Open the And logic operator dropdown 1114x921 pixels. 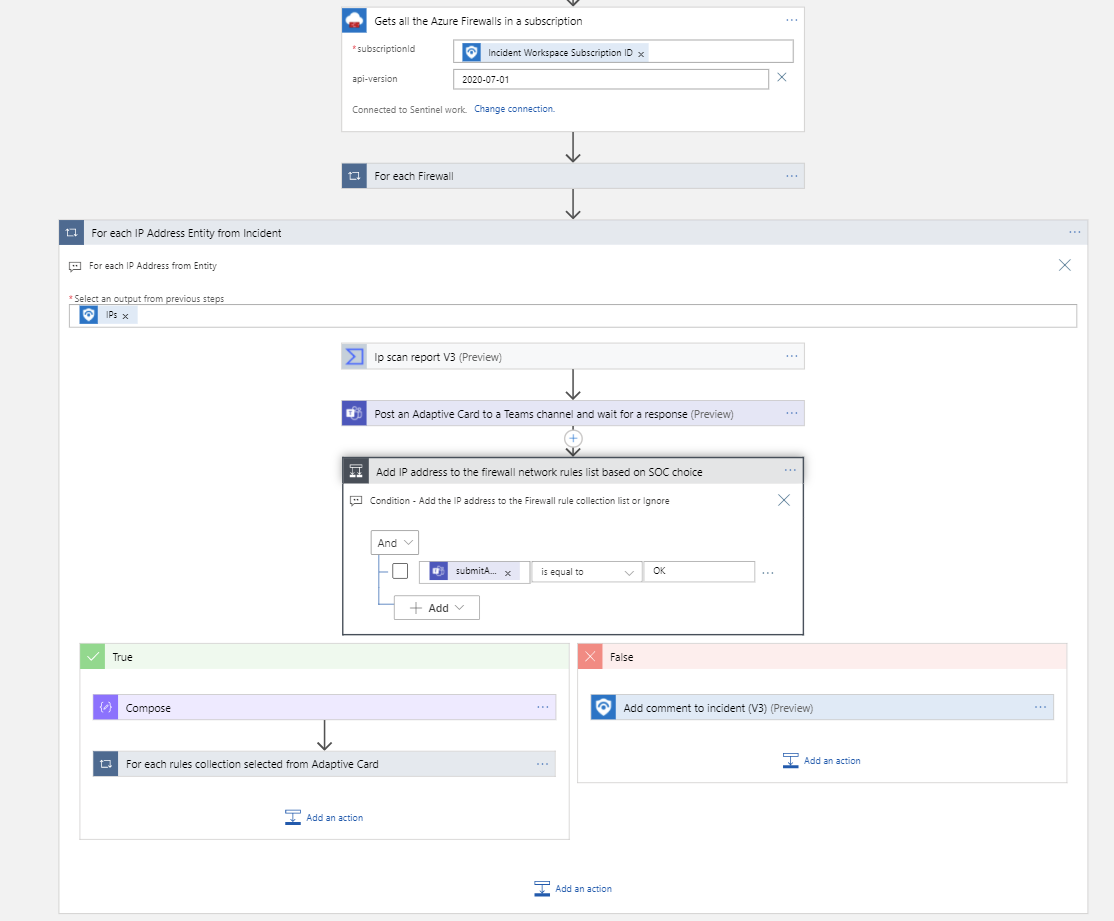394,541
